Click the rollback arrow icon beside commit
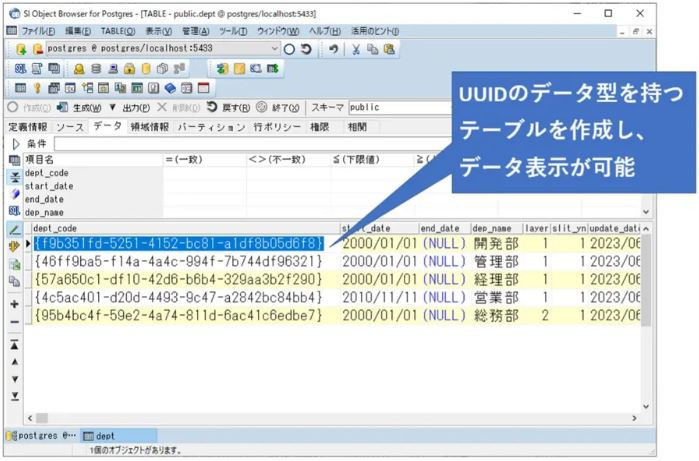The width and height of the screenshot is (699, 461). (306, 49)
